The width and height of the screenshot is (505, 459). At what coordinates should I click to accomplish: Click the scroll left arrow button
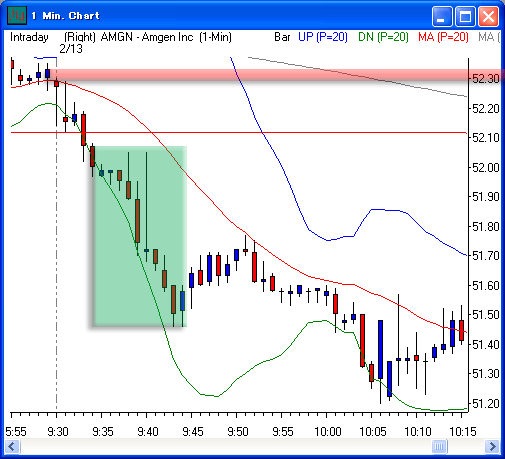pos(12,446)
